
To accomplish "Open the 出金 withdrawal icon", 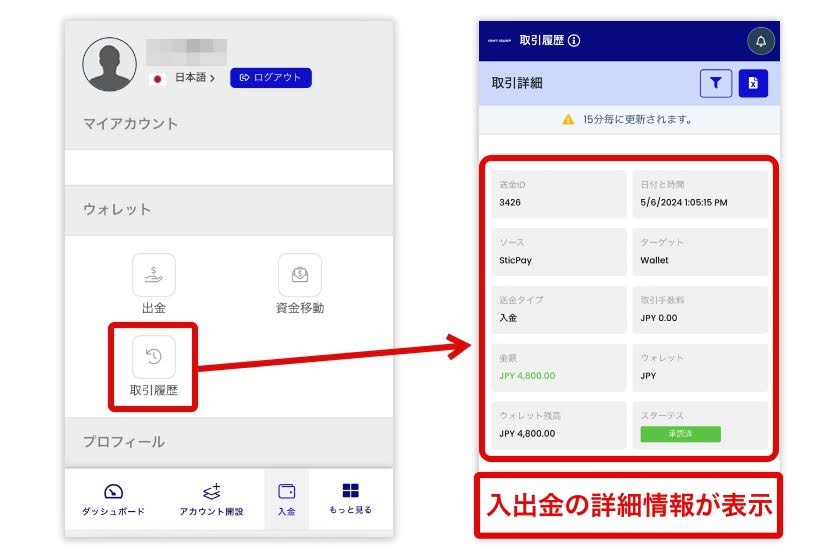I will click(x=154, y=275).
